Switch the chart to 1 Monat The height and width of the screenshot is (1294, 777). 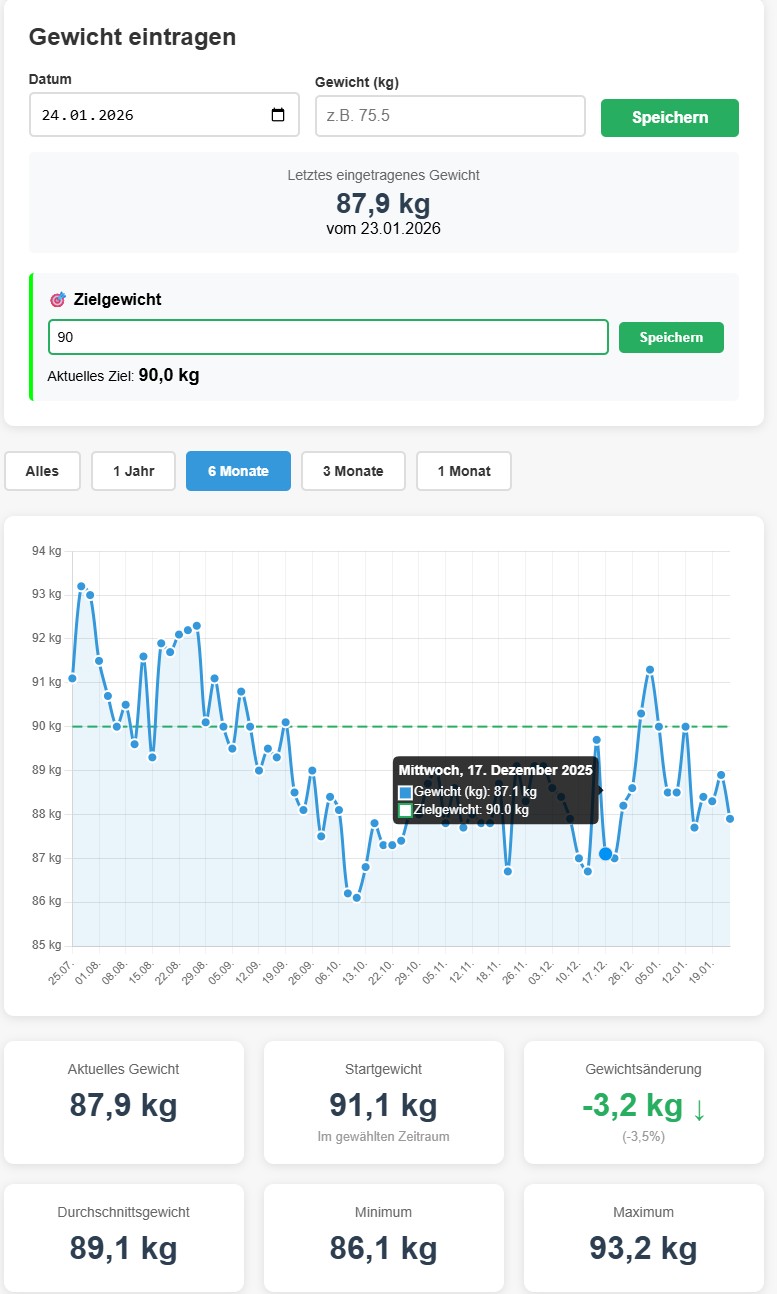click(x=464, y=471)
